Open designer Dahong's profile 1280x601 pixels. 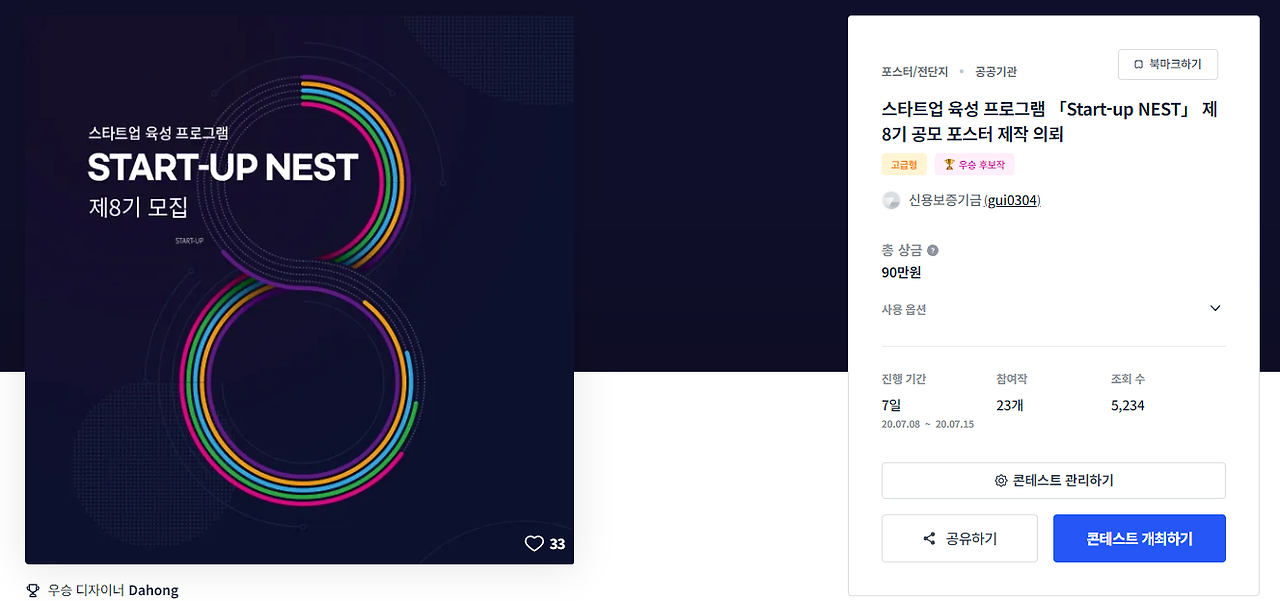153,590
